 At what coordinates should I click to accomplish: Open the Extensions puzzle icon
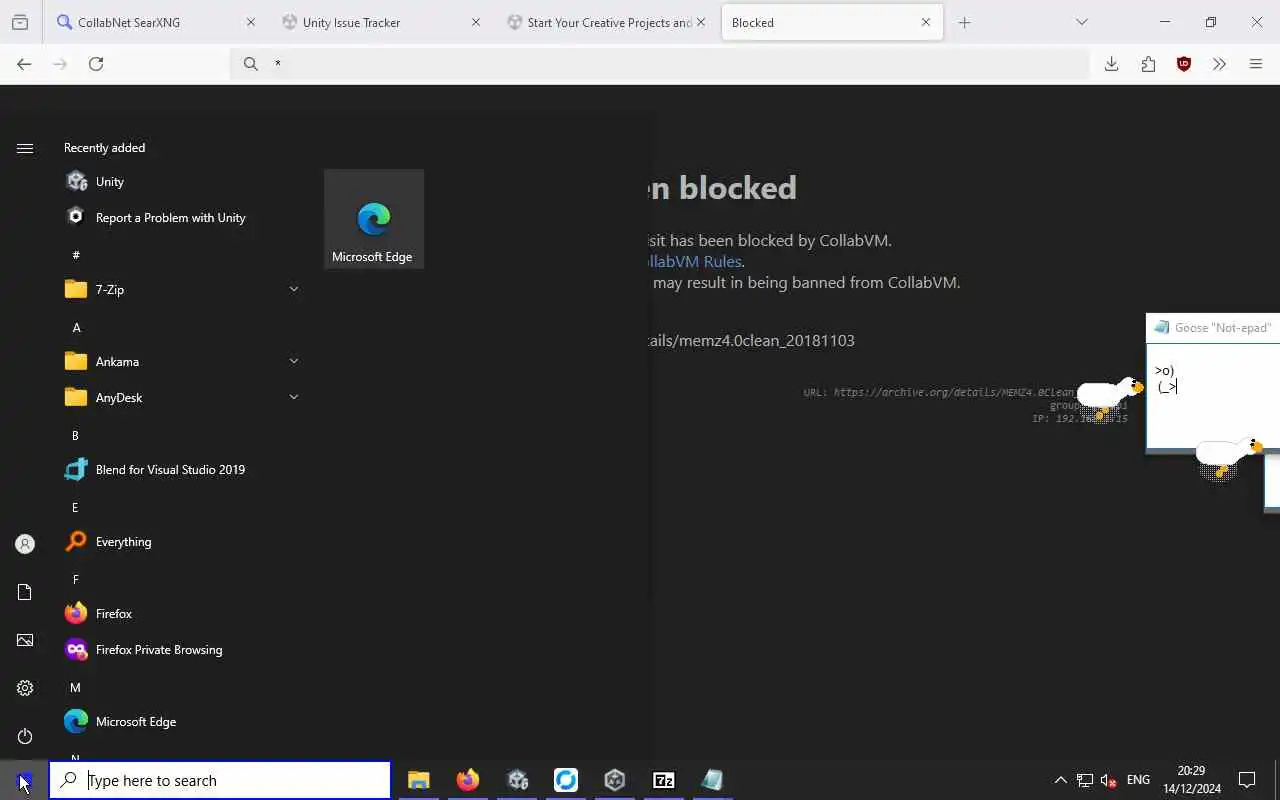tap(1148, 64)
